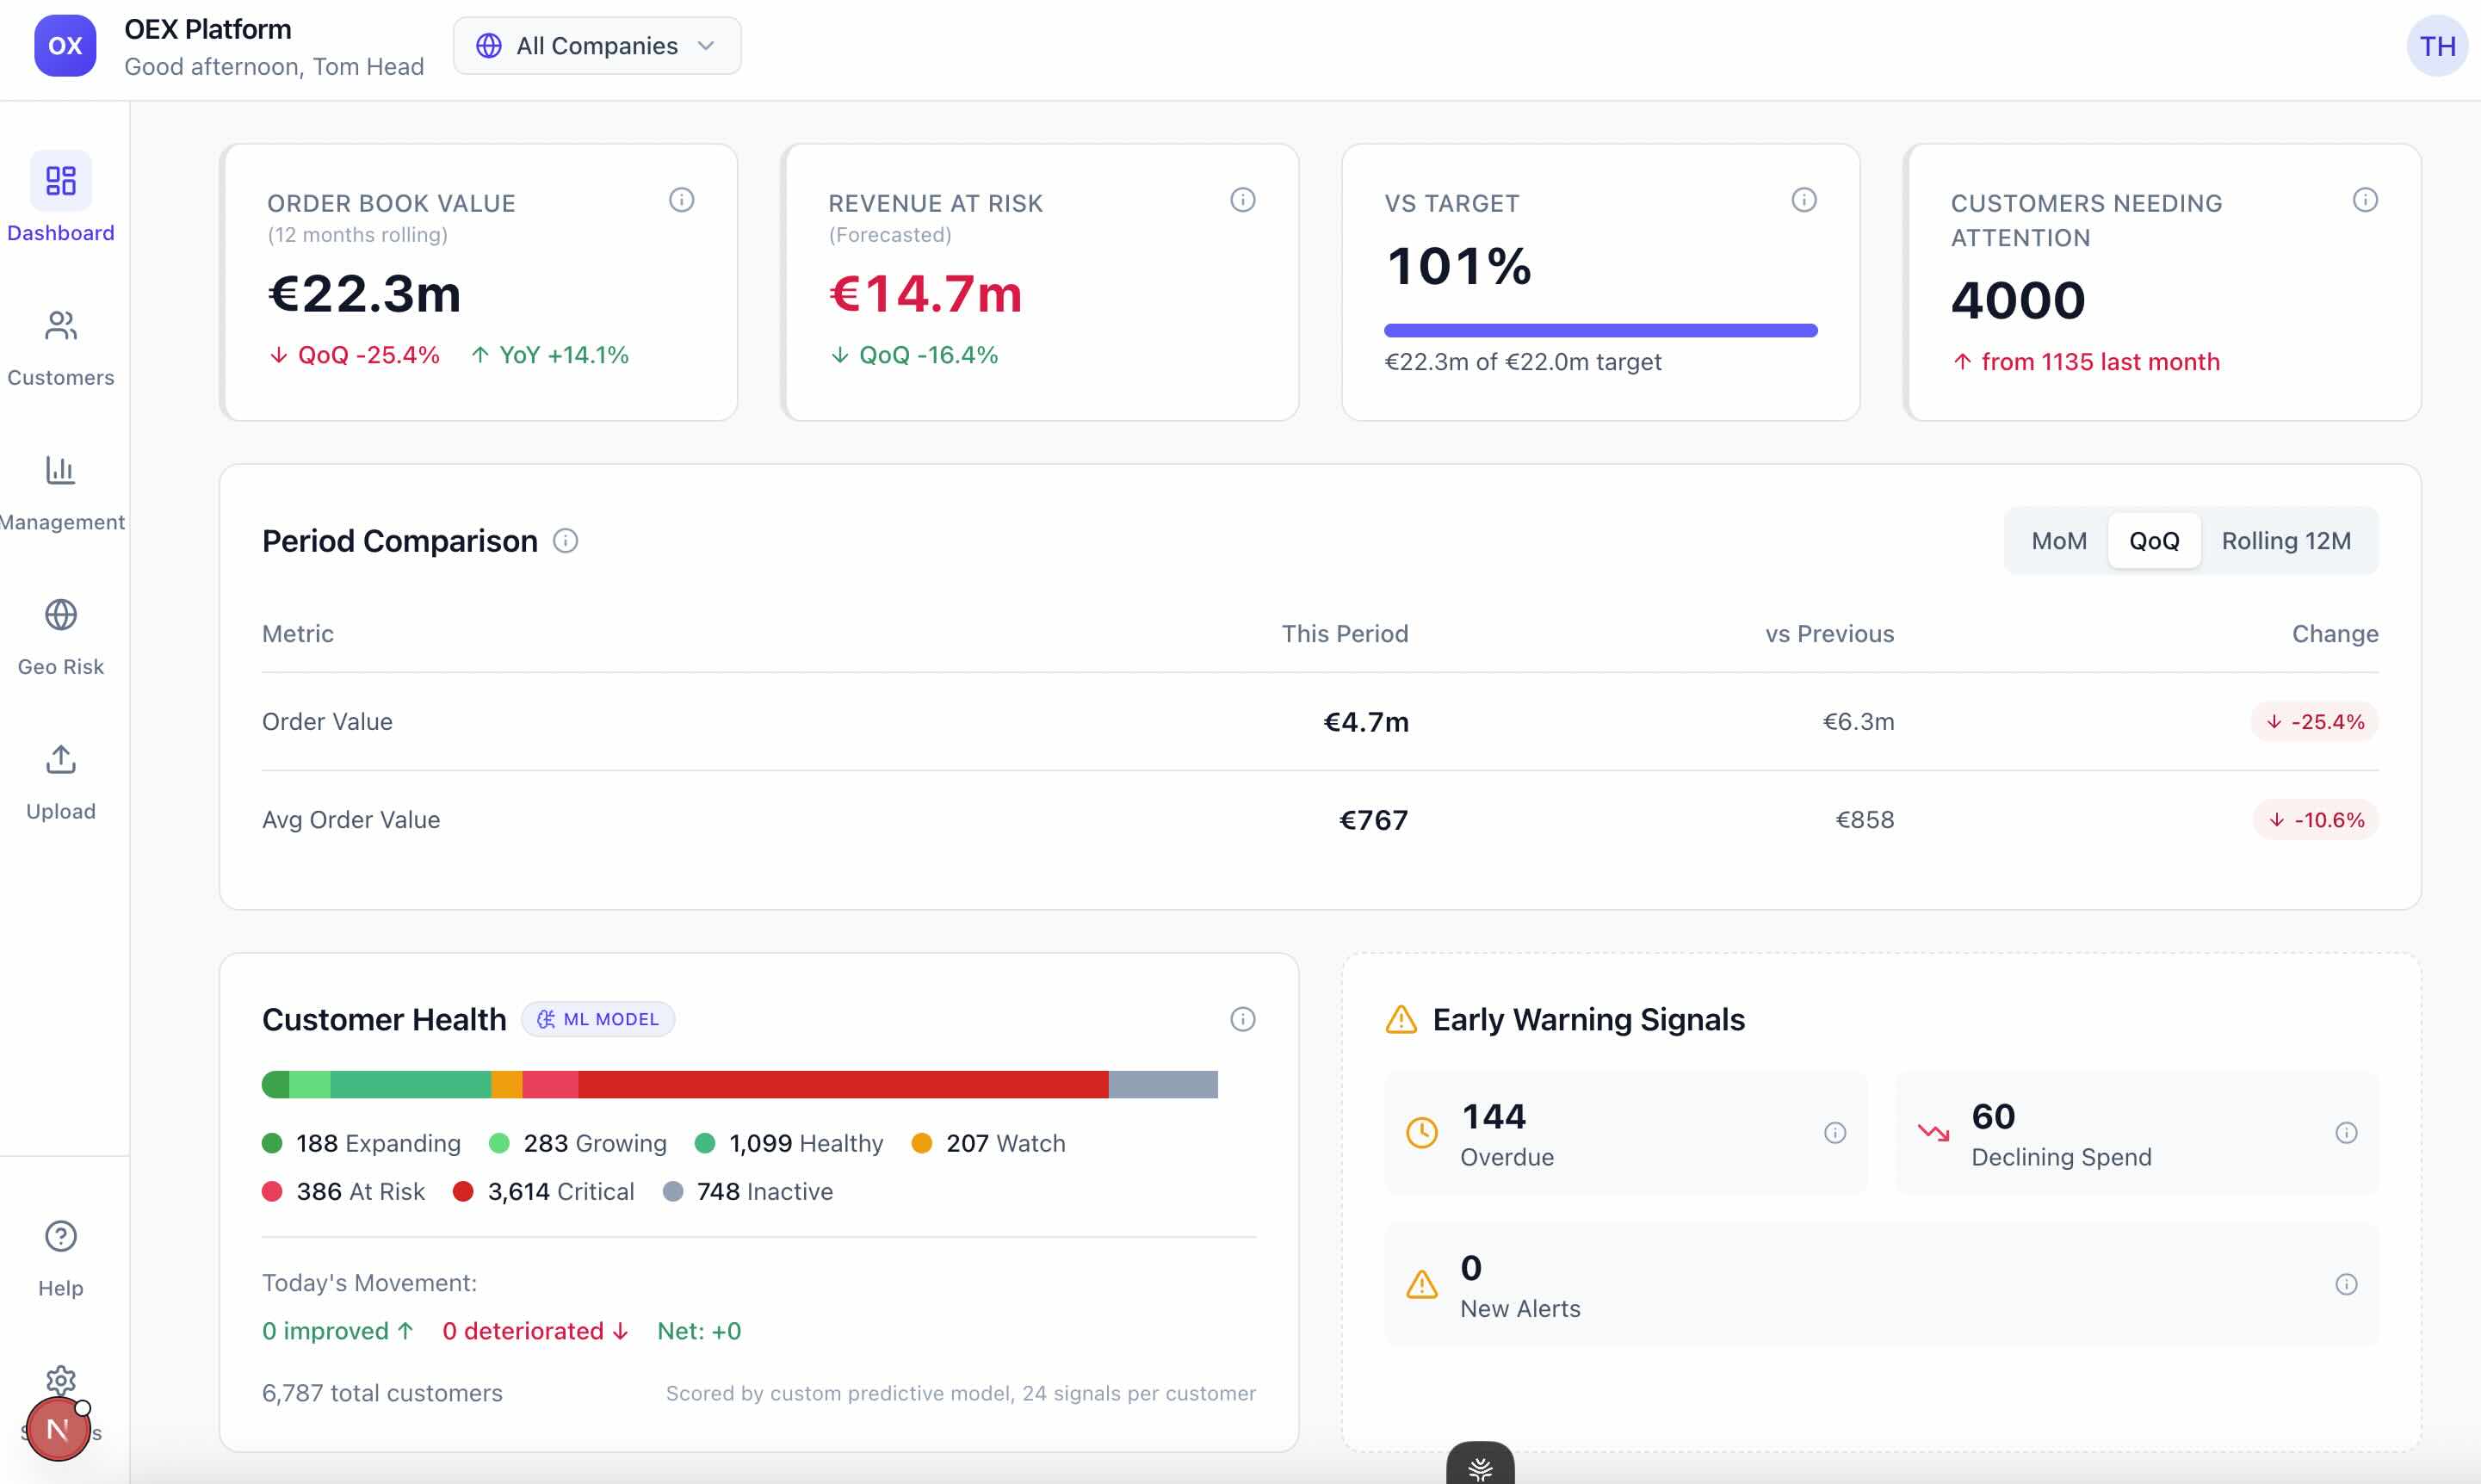Show info for VS Target card
This screenshot has width=2481, height=1484.
pyautogui.click(x=1804, y=200)
